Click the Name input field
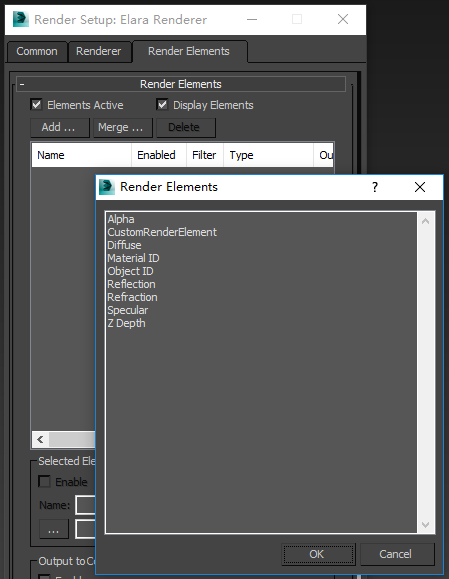The height and width of the screenshot is (579, 449). 86,505
